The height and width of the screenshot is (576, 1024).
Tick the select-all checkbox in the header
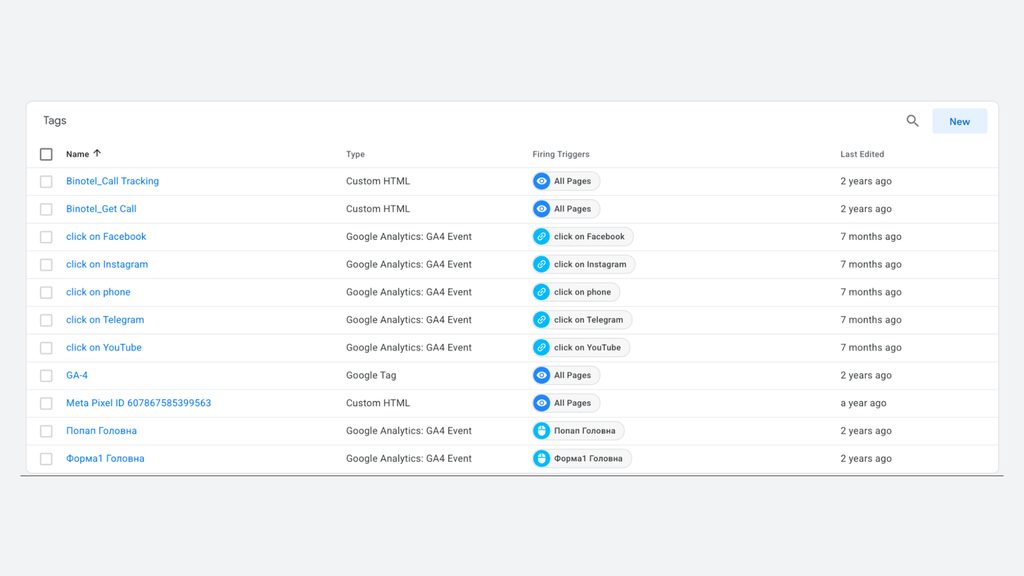click(x=46, y=154)
